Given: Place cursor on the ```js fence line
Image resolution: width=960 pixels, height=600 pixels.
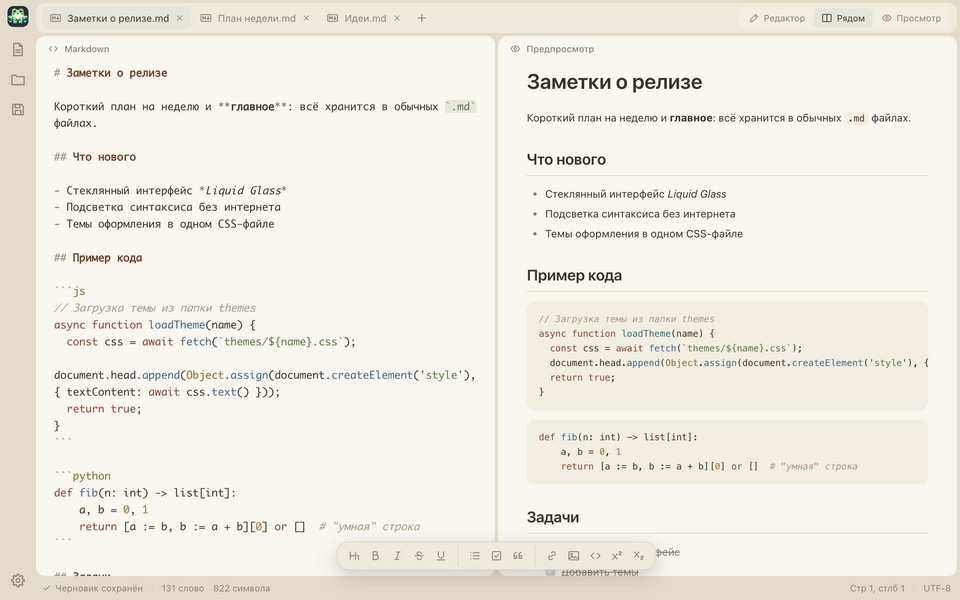Looking at the screenshot, I should tap(70, 291).
